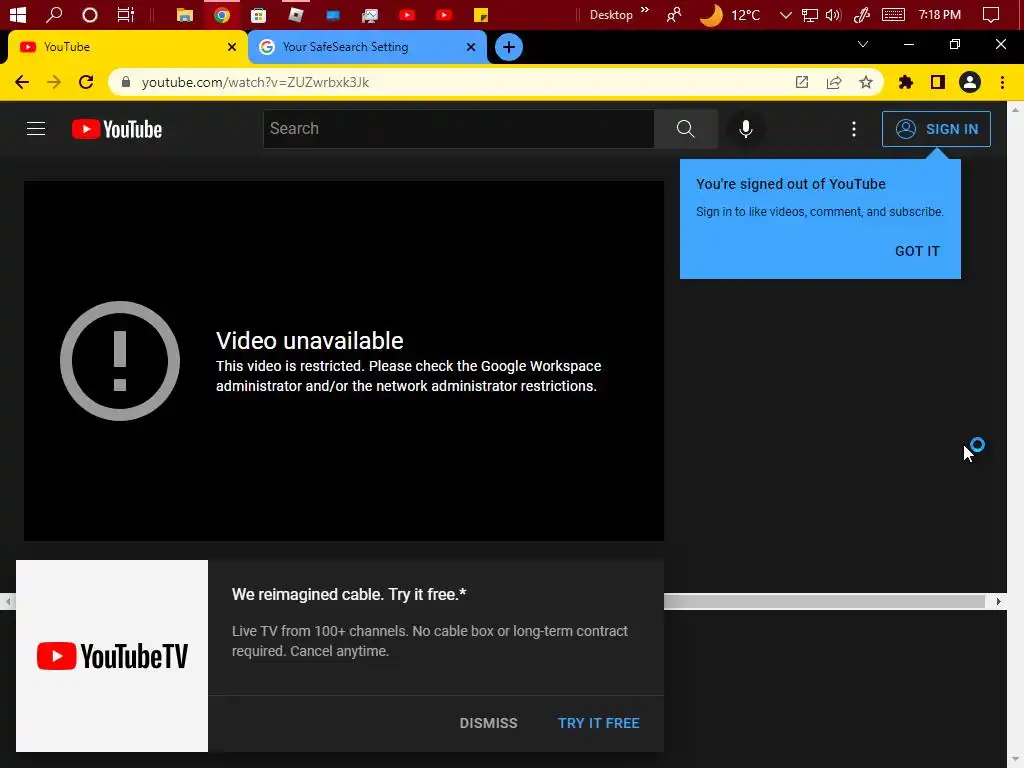Viewport: 1024px width, 768px height.
Task: Open Cortana circle icon
Action: tap(89, 14)
